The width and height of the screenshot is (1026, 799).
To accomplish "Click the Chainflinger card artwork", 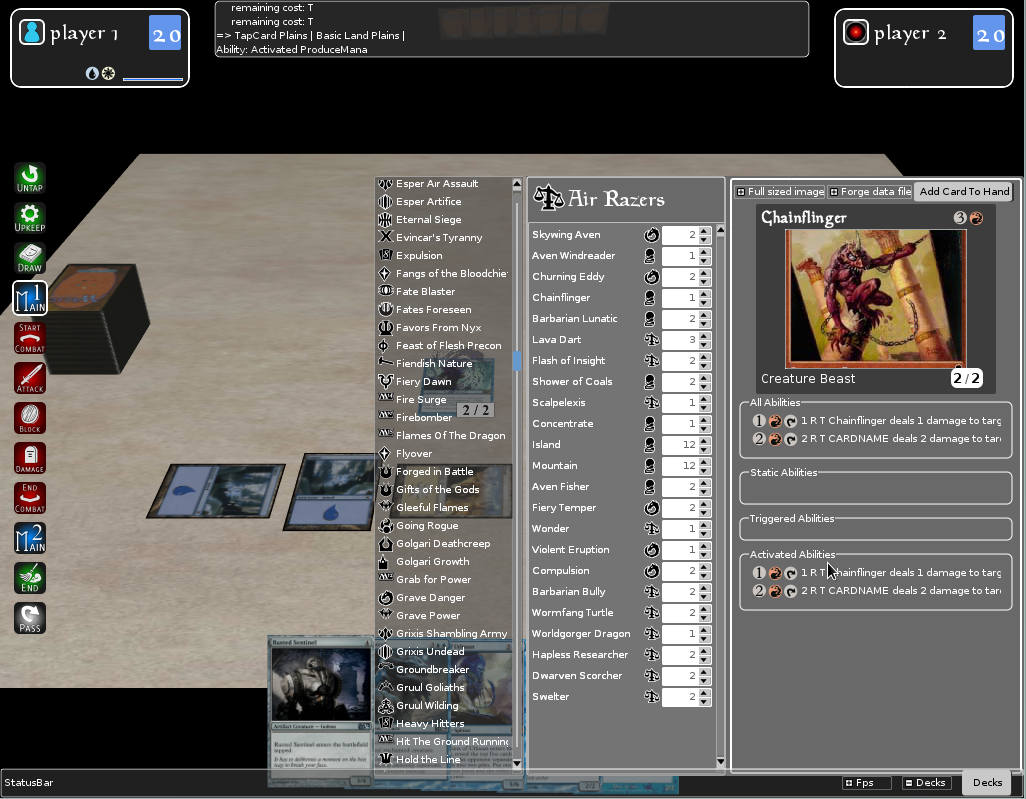I will [x=876, y=298].
